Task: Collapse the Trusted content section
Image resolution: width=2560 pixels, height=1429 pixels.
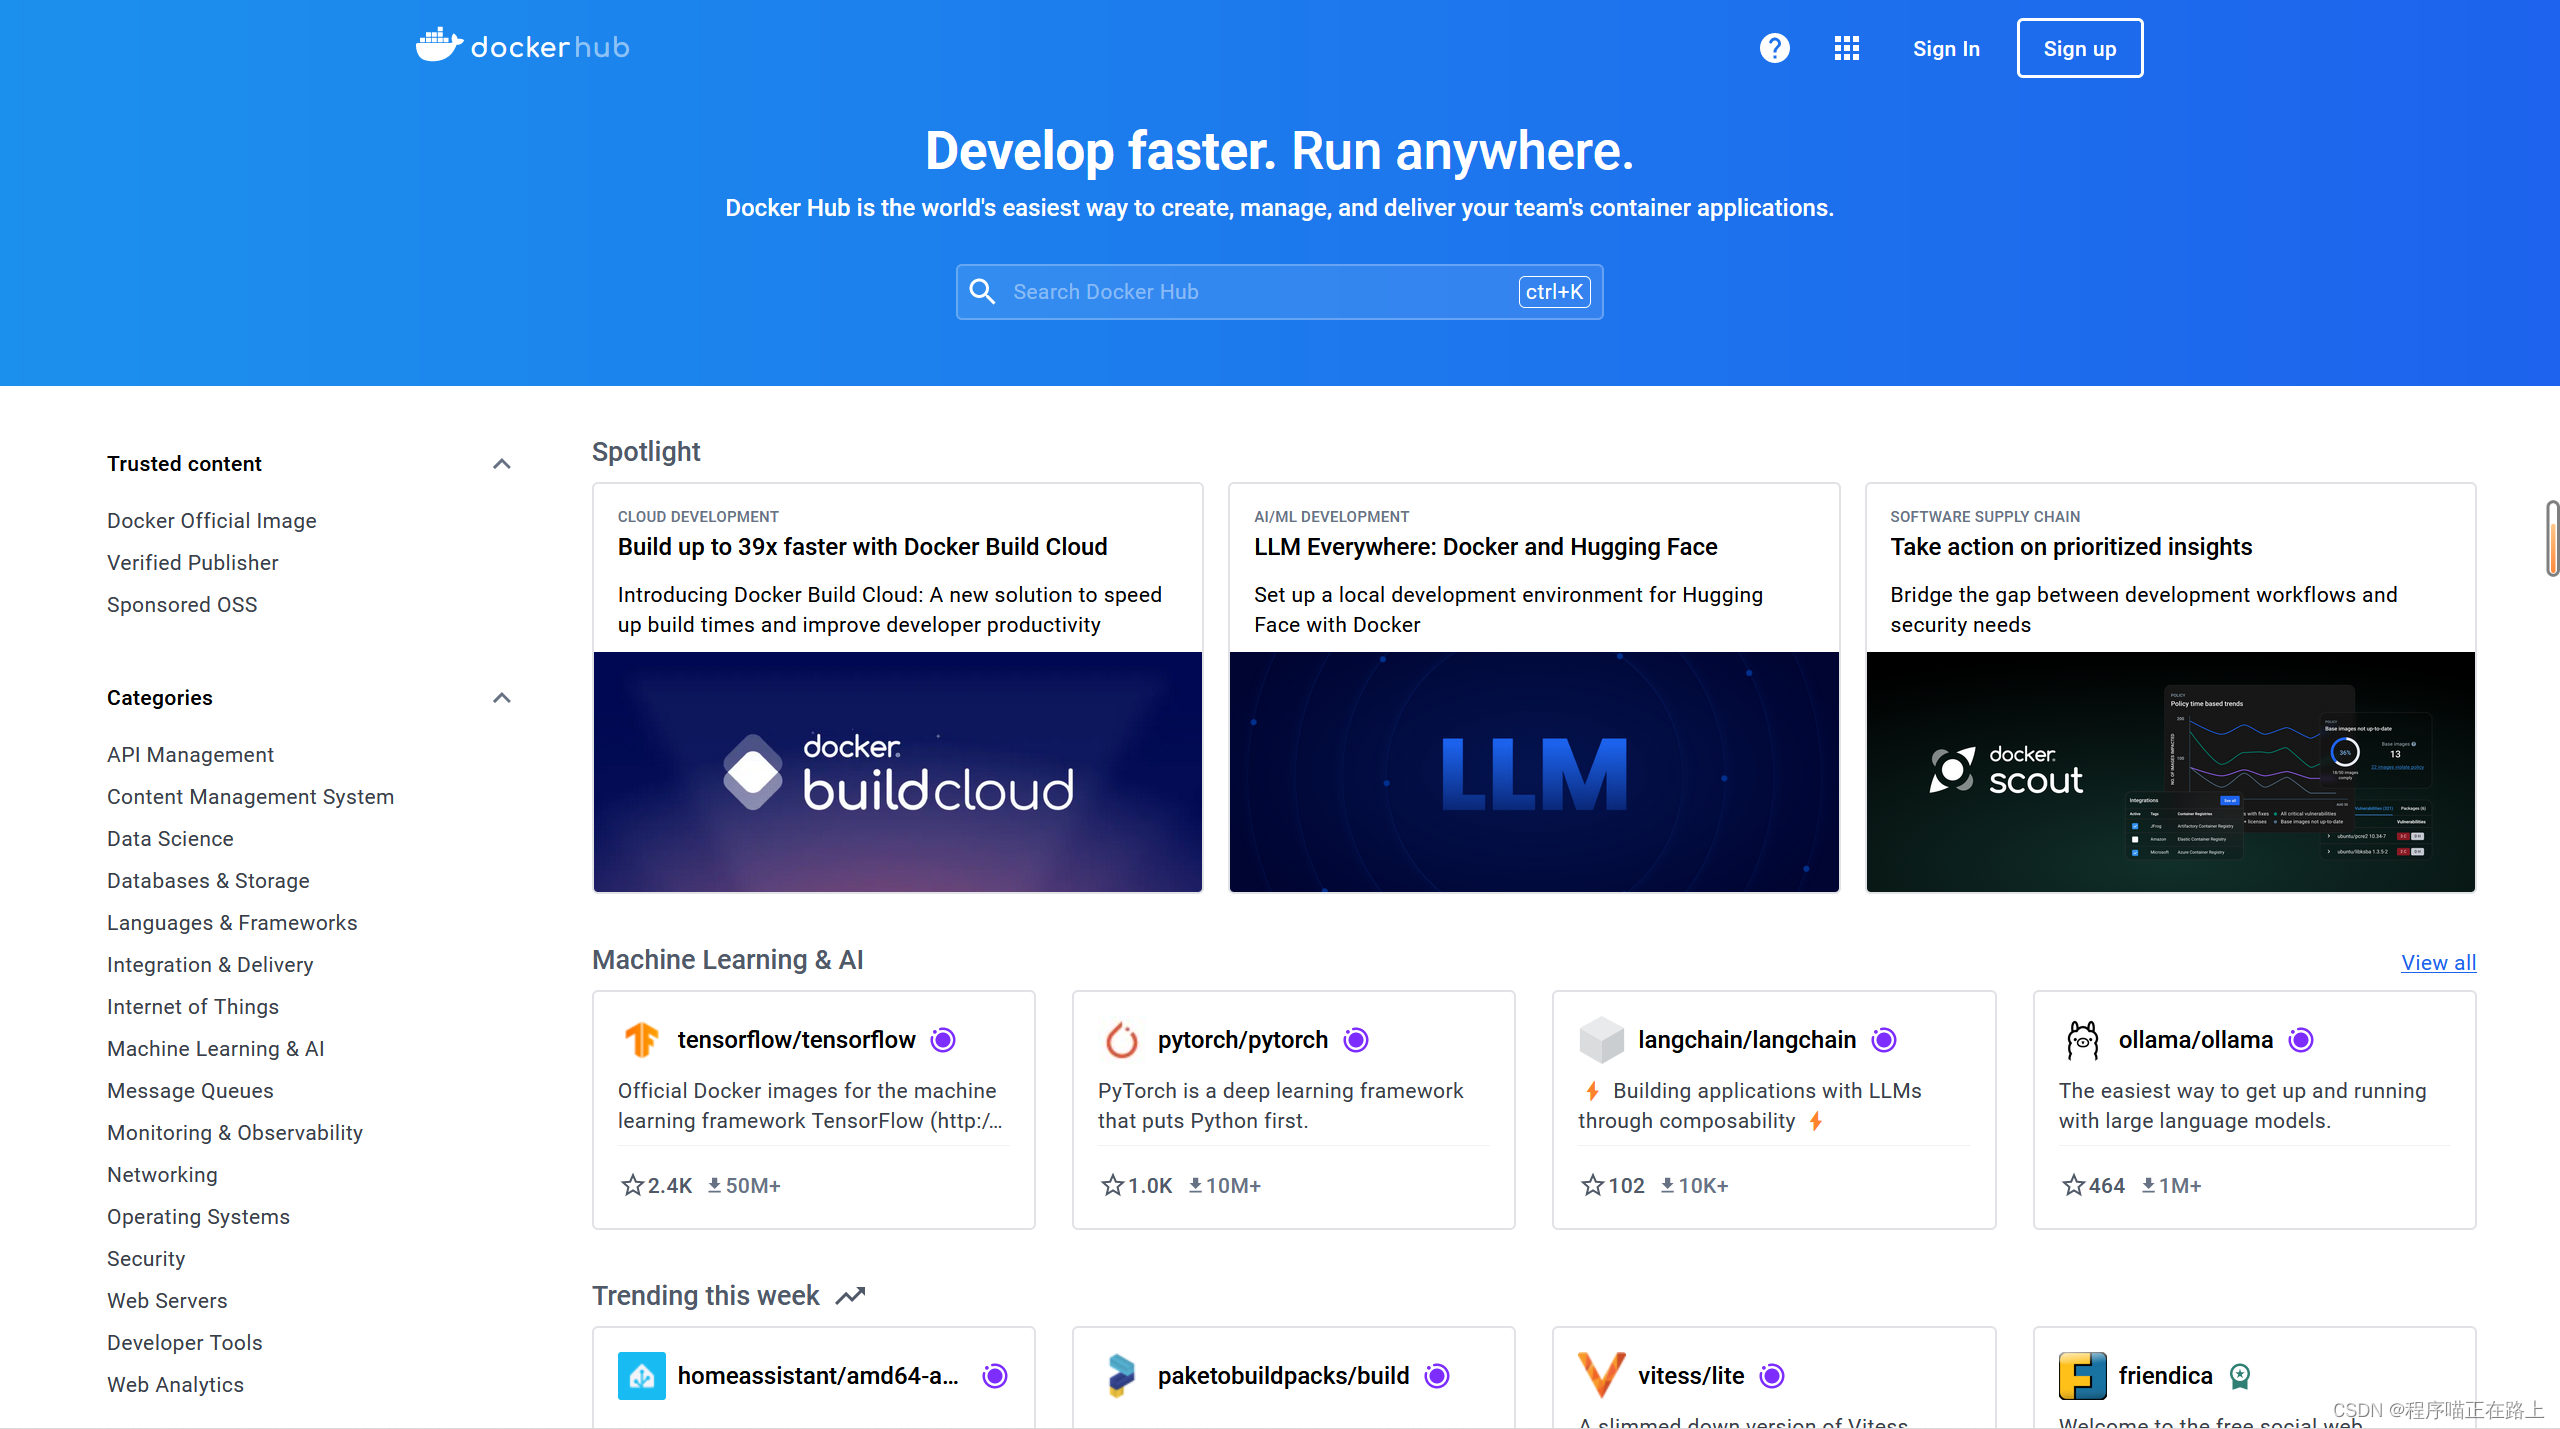Action: pyautogui.click(x=502, y=464)
